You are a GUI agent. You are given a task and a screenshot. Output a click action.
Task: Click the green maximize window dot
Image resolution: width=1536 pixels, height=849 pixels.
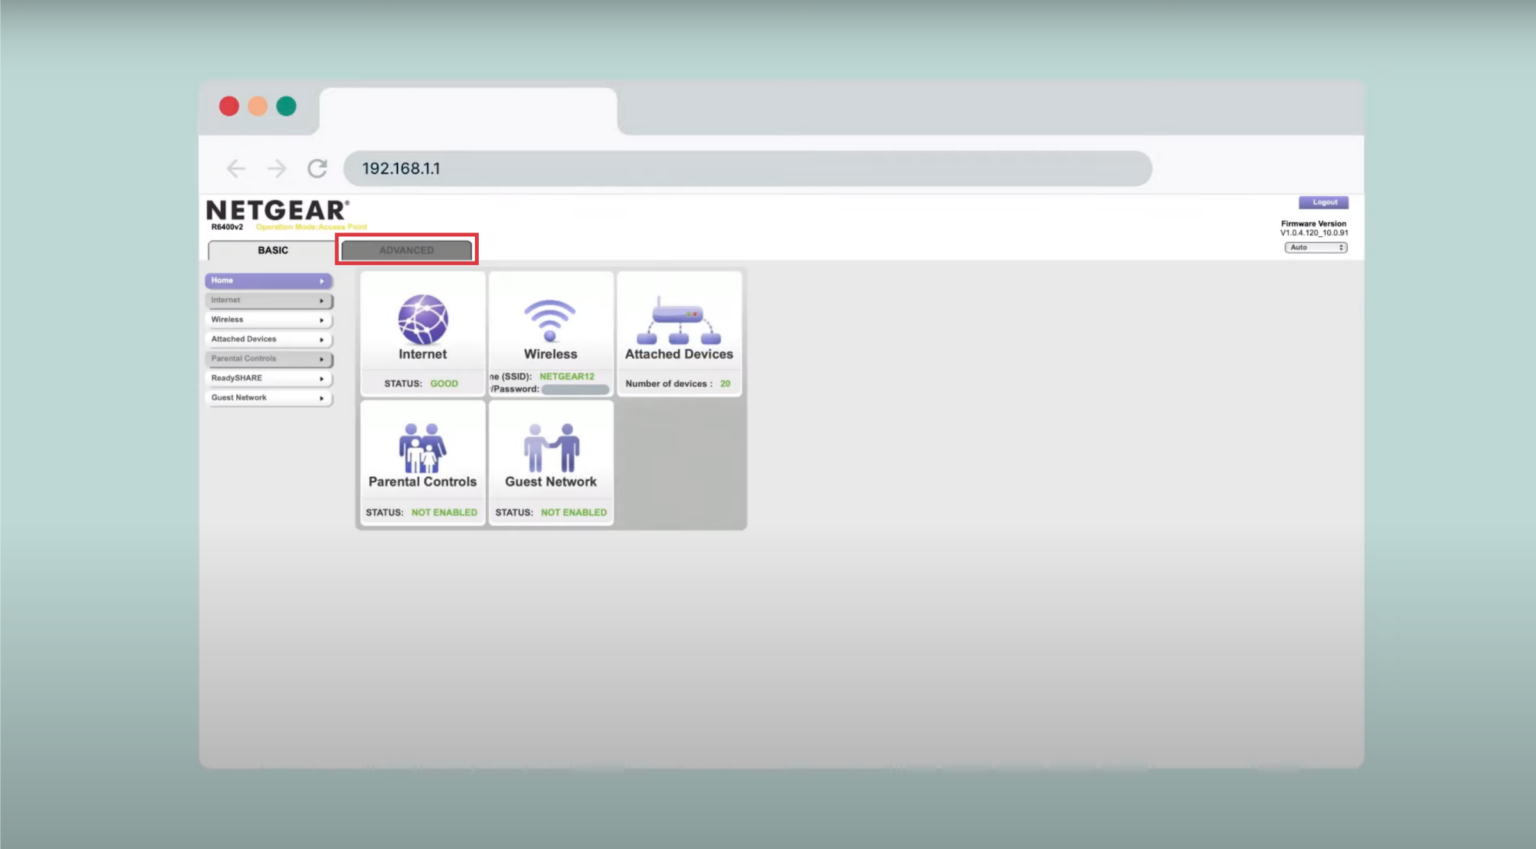[x=286, y=106]
